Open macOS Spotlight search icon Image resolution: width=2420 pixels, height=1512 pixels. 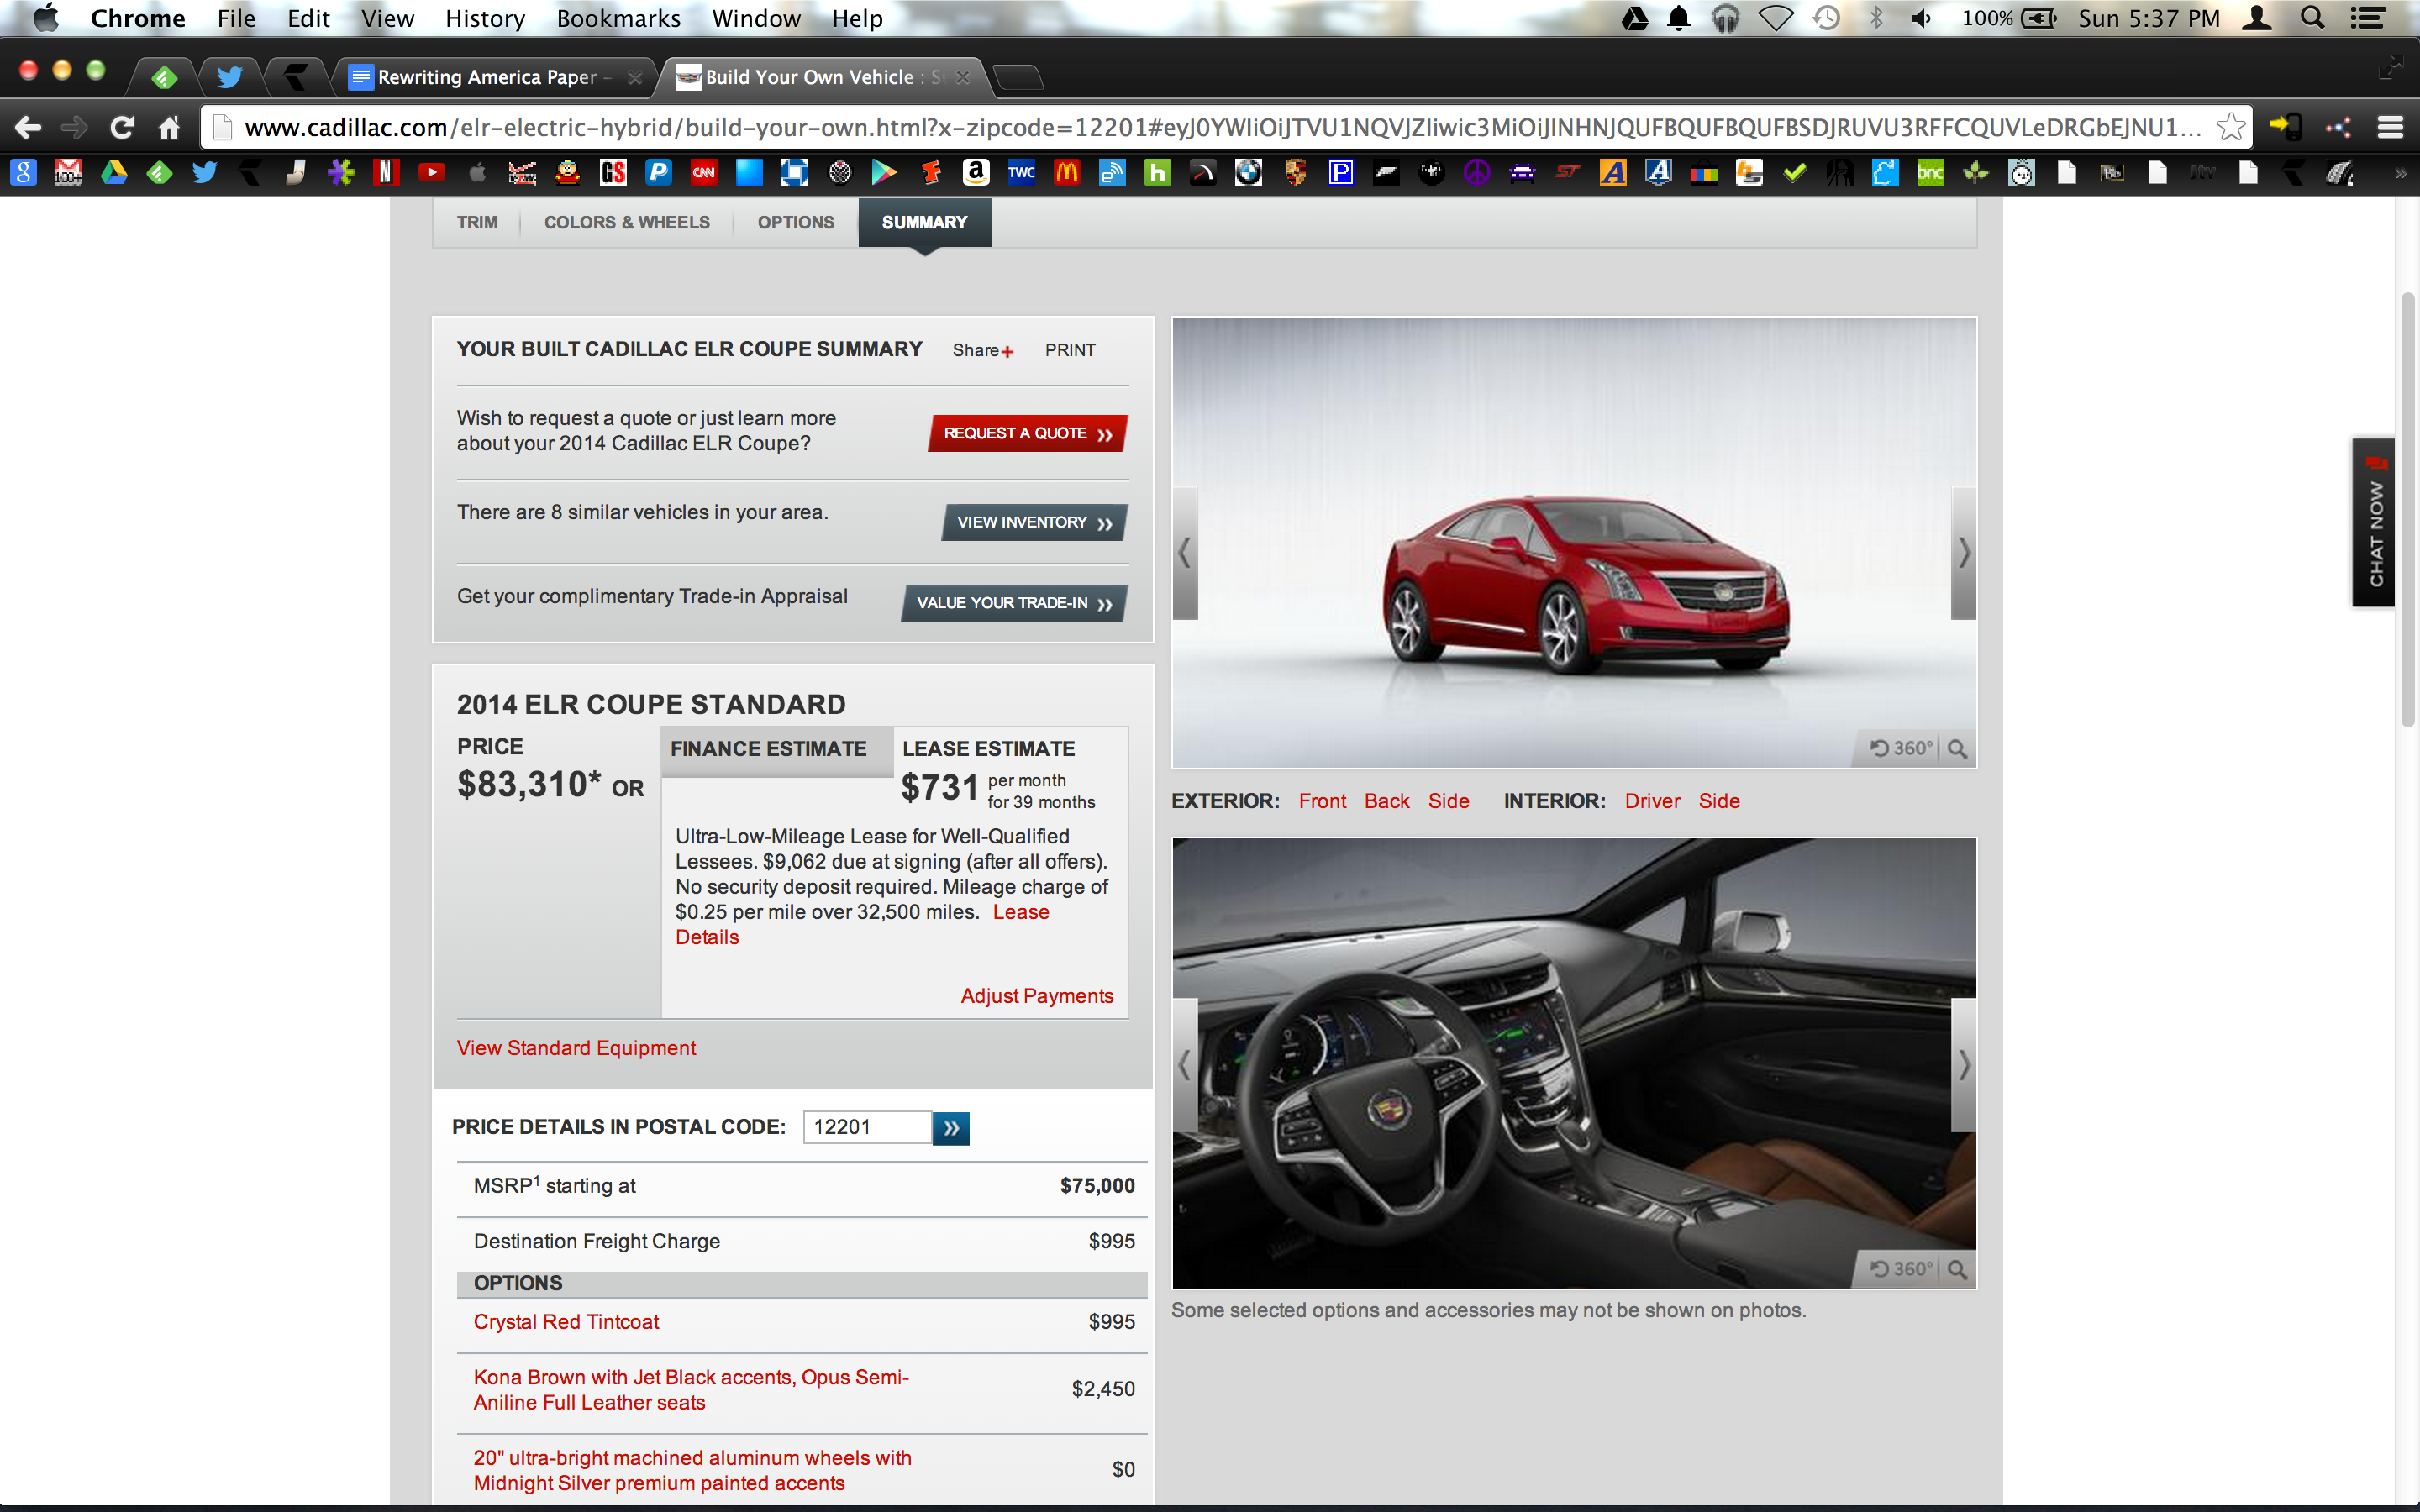coord(2312,18)
